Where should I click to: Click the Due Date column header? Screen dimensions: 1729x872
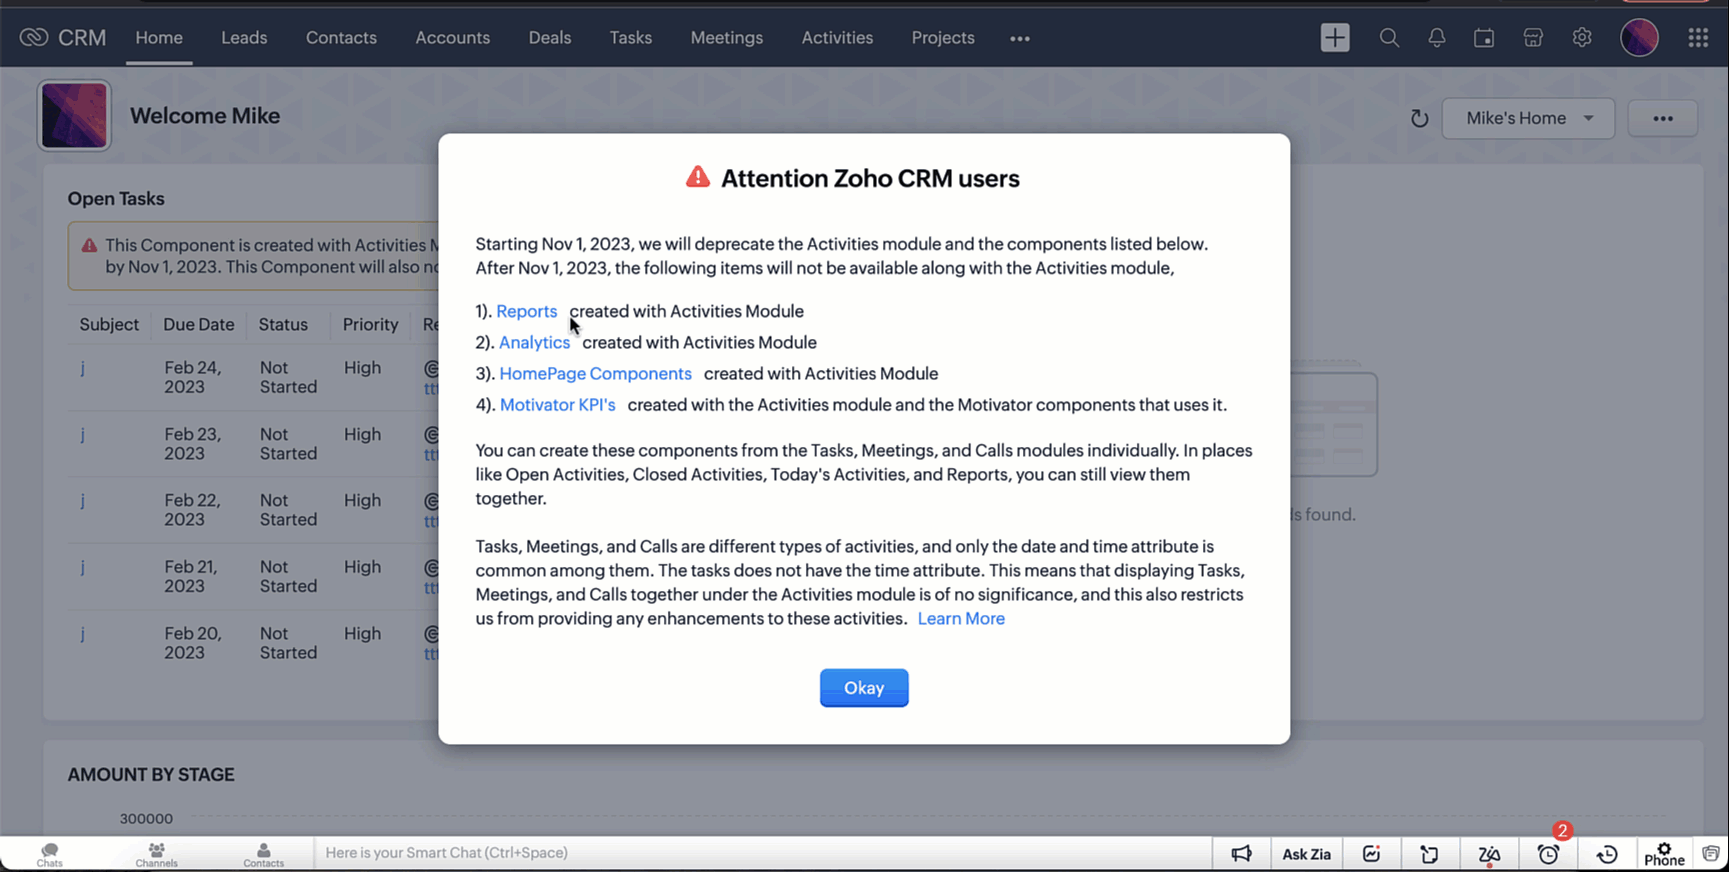tap(198, 325)
